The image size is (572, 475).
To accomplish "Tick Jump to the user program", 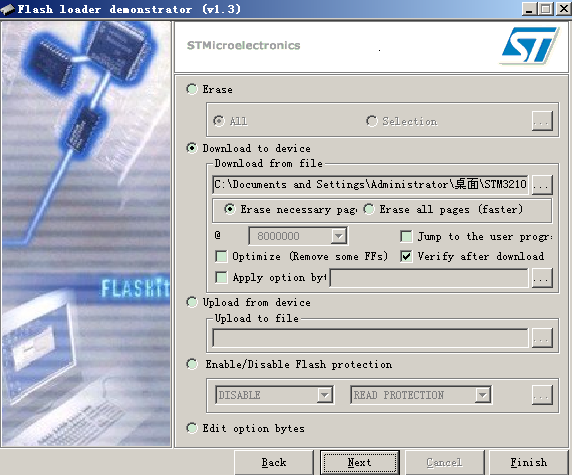I will (x=406, y=236).
